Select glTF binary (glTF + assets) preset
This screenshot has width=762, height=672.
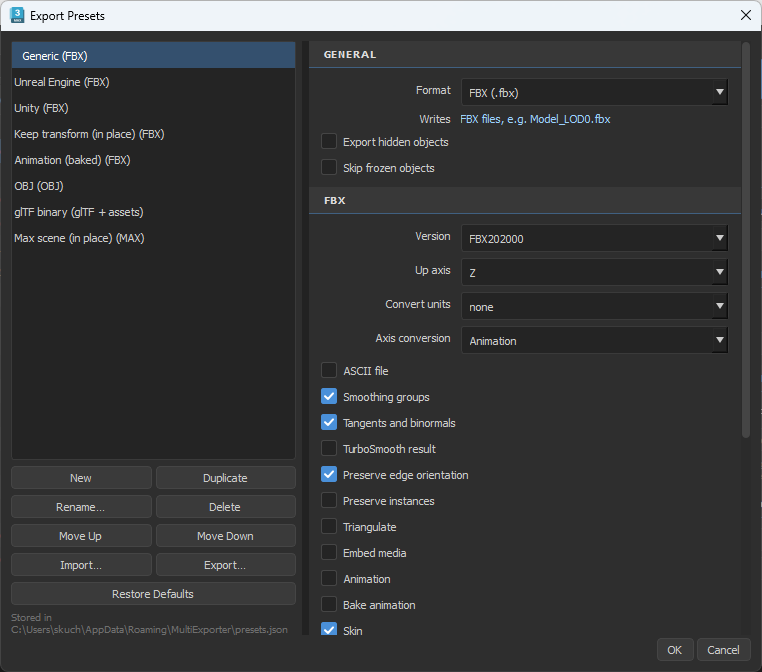coord(154,212)
